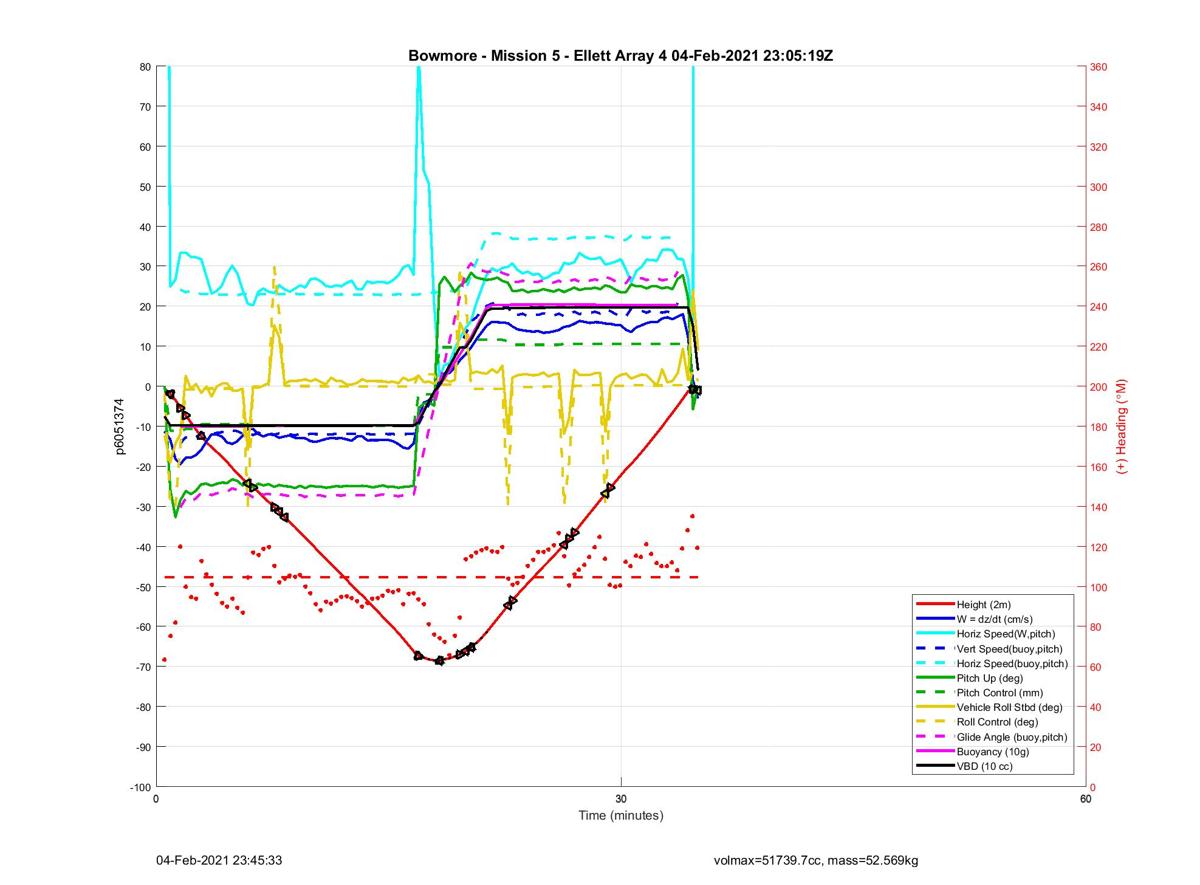
Task: Click the left axis tick label '-10'
Action: click(x=142, y=427)
